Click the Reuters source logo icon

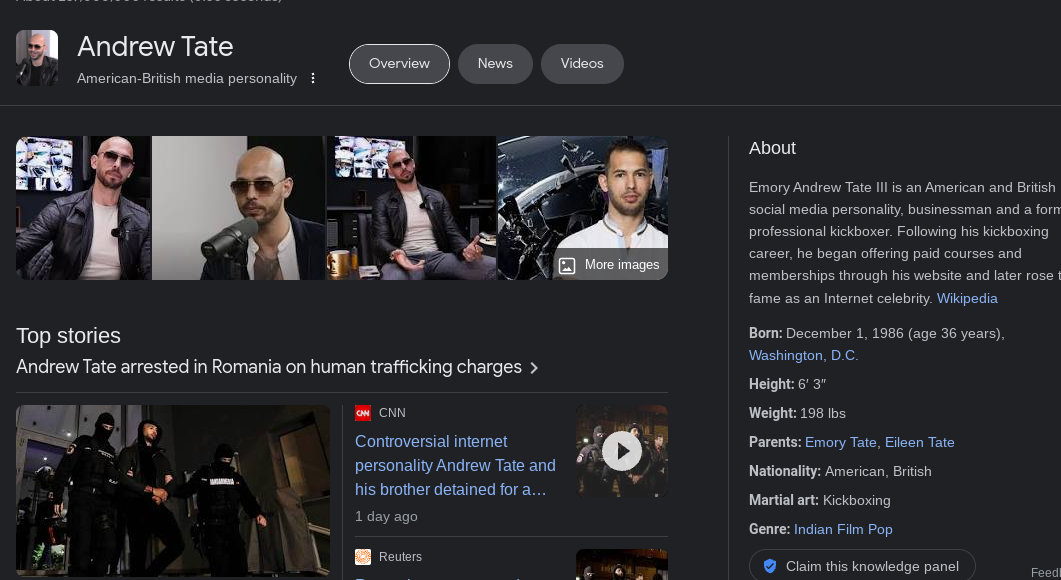coord(363,557)
